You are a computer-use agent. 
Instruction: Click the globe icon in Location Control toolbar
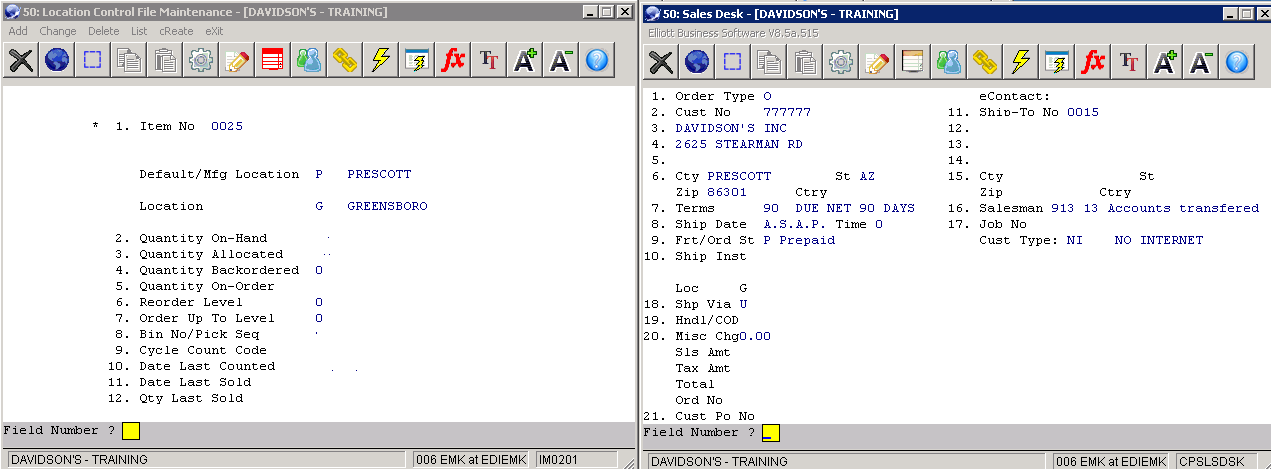point(56,60)
